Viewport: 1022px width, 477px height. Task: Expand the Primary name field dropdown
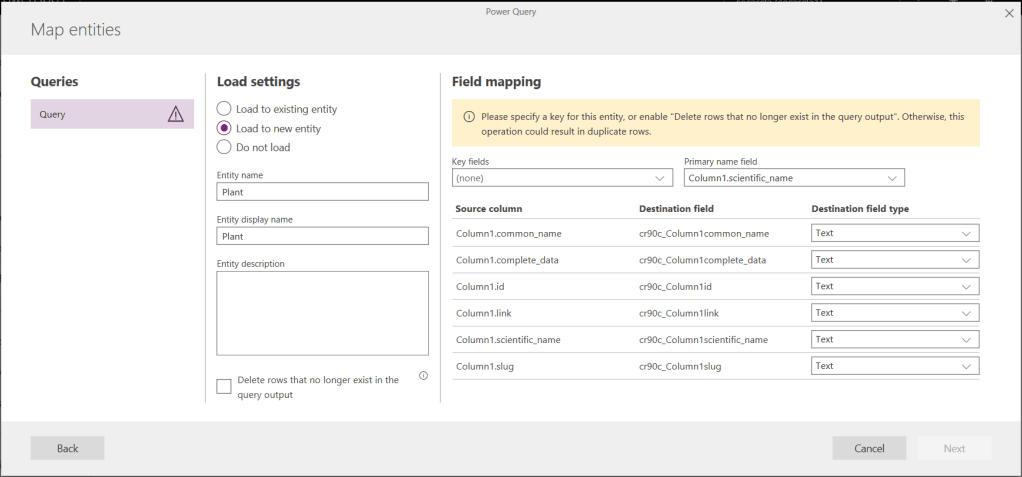click(x=794, y=178)
